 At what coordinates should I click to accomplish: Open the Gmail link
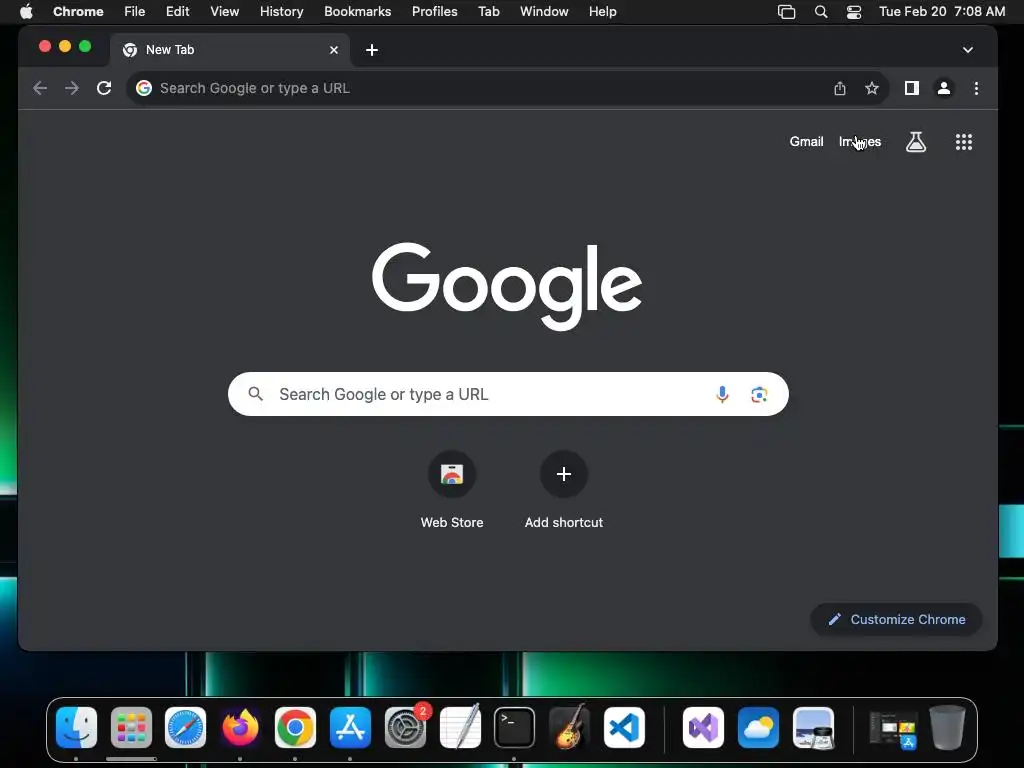tap(807, 142)
